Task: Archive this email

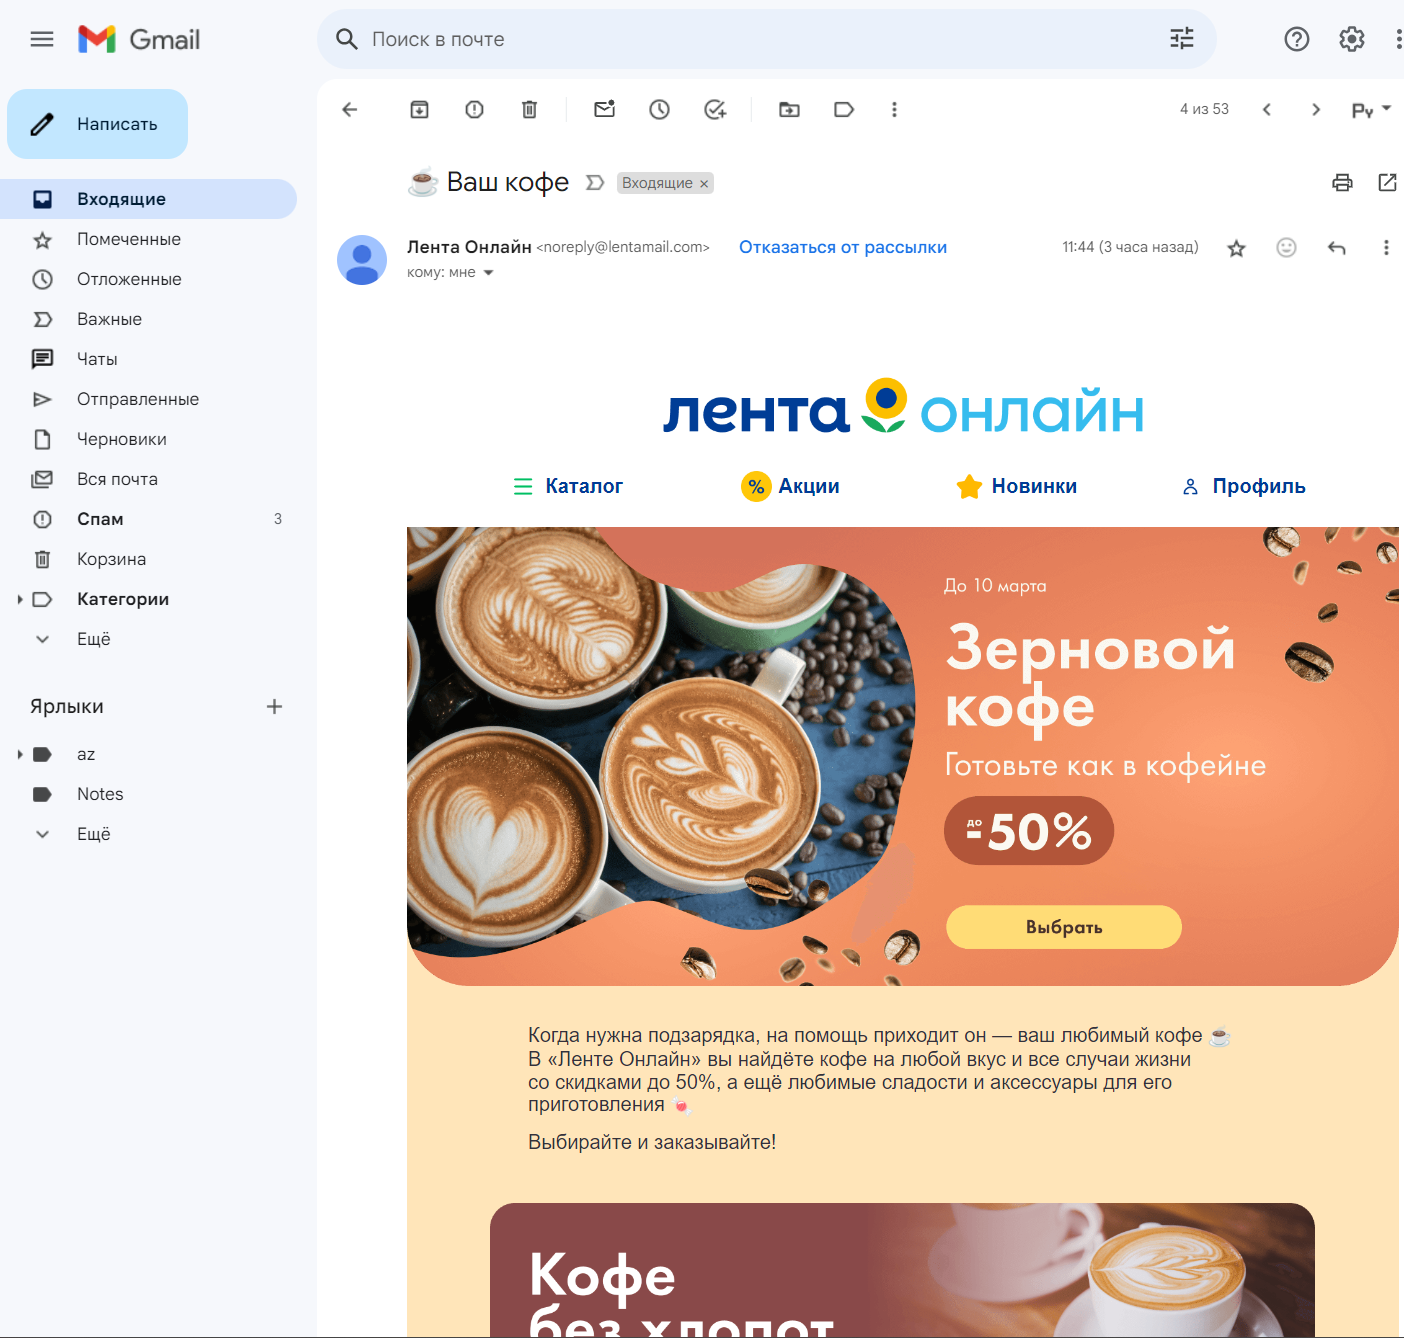Action: point(420,109)
